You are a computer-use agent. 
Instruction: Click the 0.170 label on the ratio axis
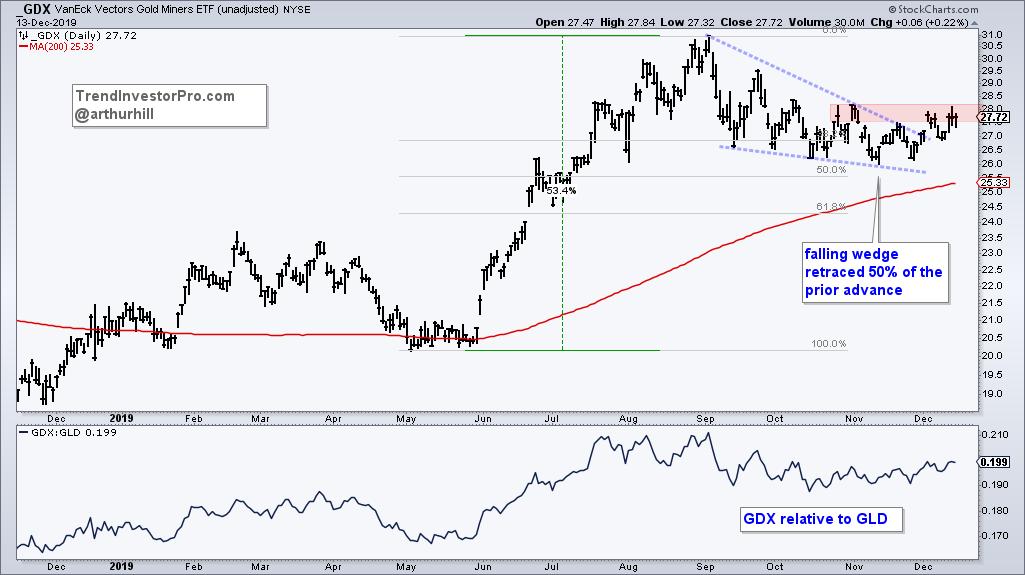point(994,536)
